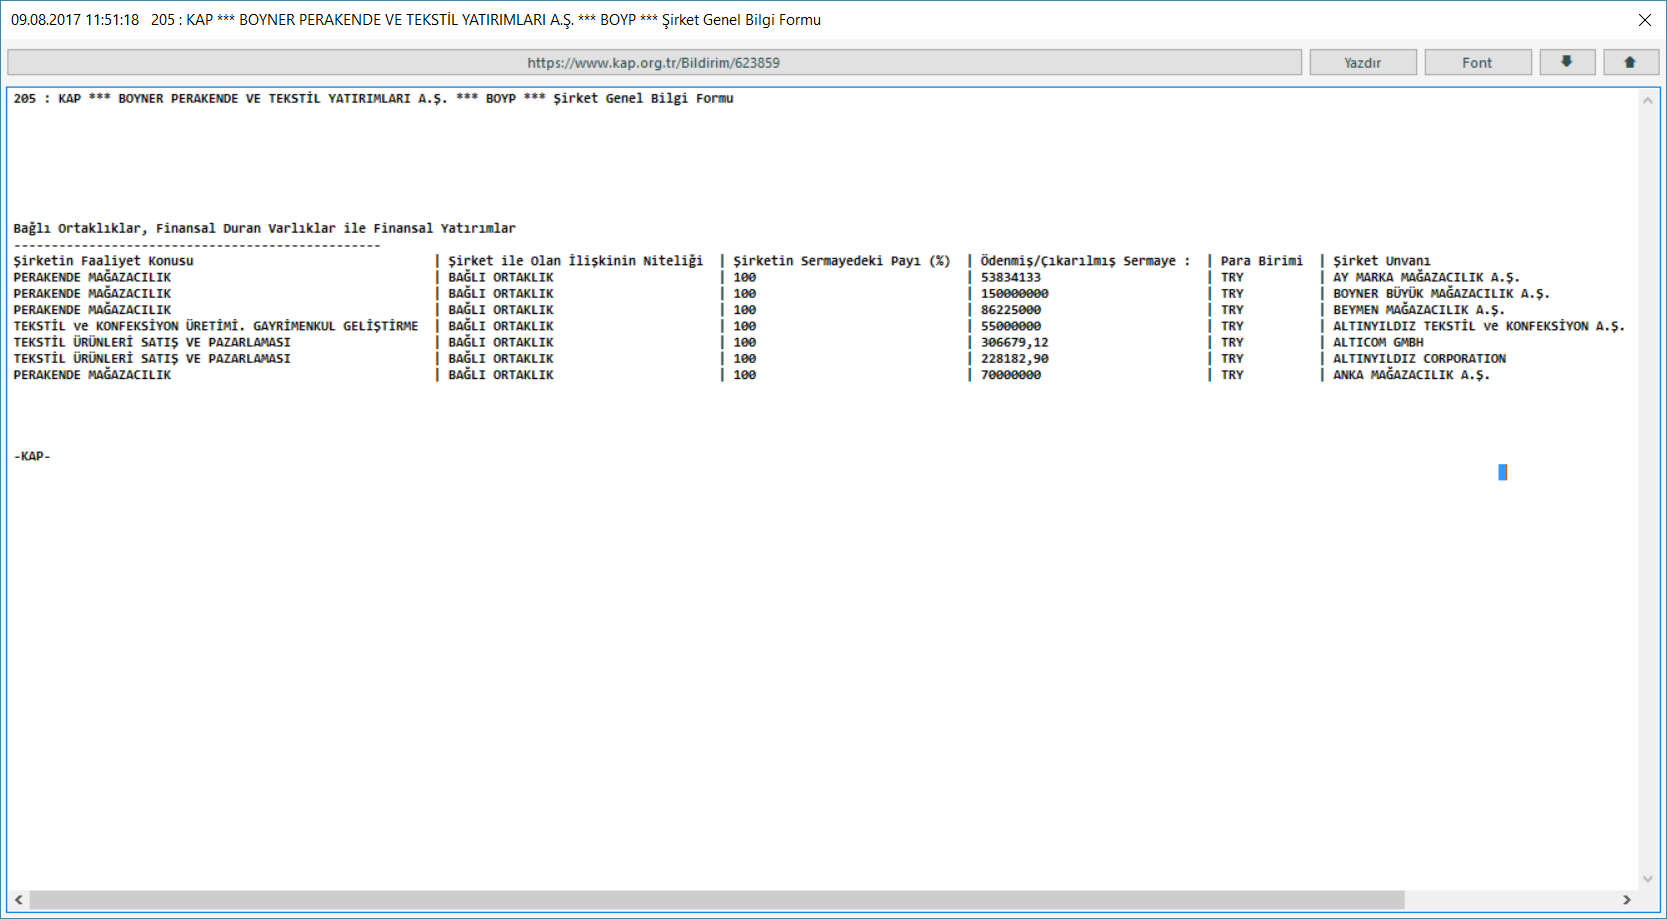Click the capital value 70000000
This screenshot has width=1667, height=919.
click(1010, 375)
